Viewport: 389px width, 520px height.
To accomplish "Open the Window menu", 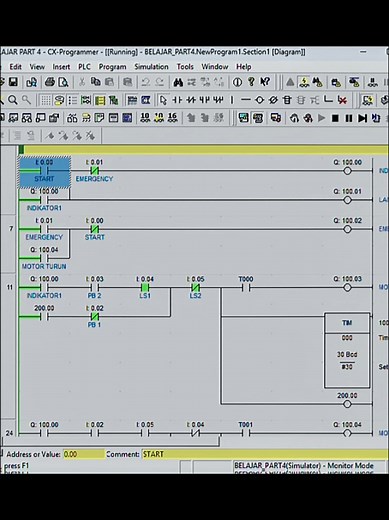I will (215, 67).
